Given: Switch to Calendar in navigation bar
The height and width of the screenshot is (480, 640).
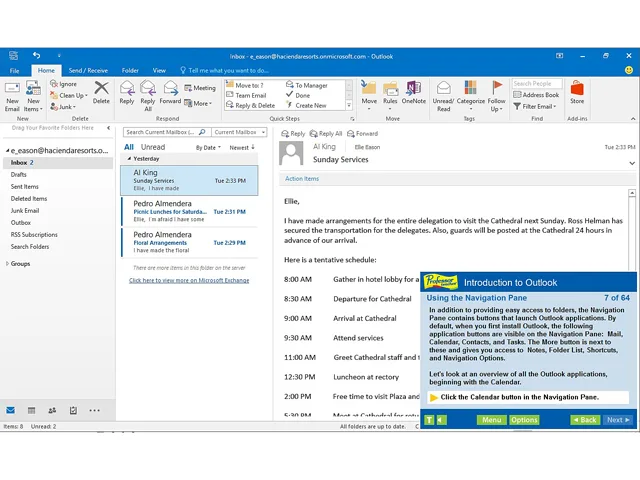Looking at the screenshot, I should (31, 410).
